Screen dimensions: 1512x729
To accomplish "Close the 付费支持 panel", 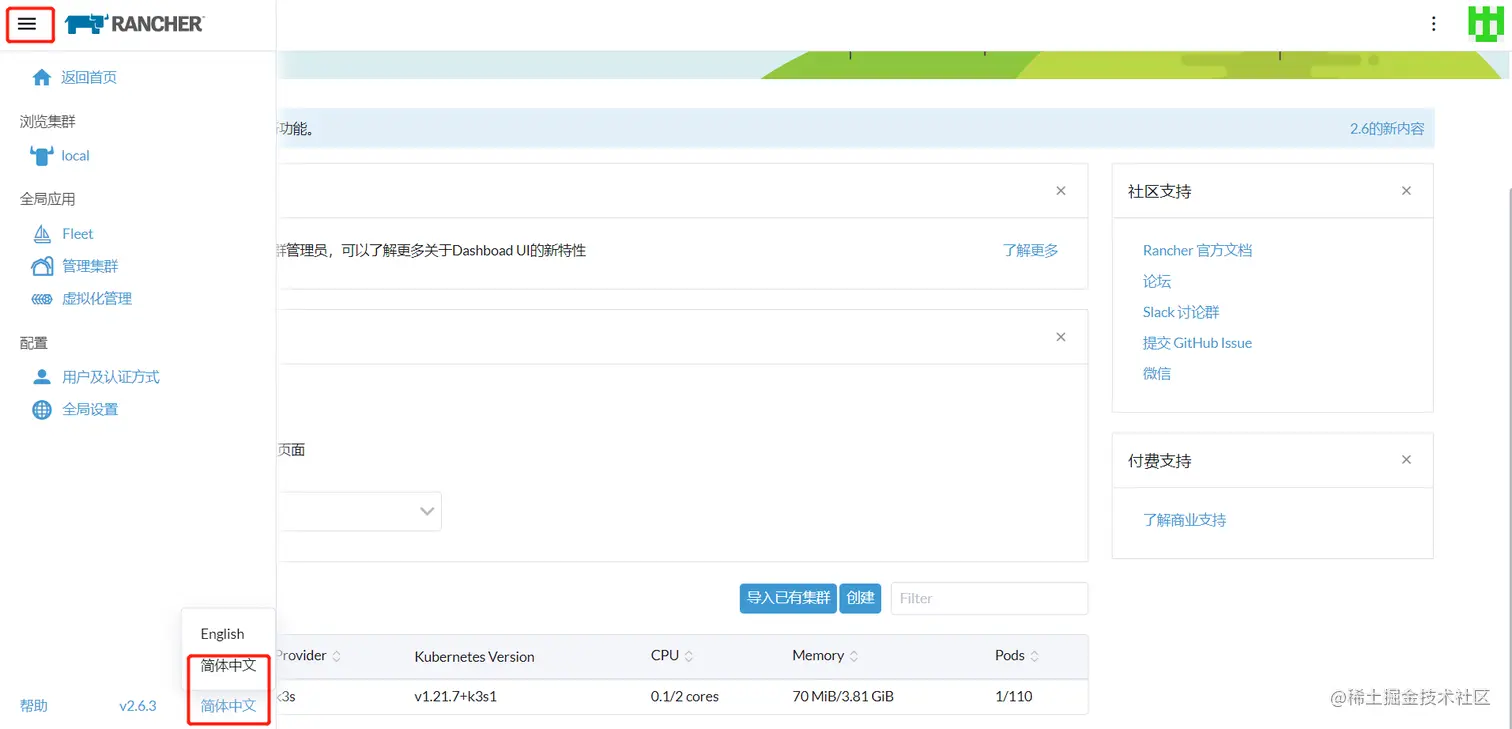I will point(1406,460).
